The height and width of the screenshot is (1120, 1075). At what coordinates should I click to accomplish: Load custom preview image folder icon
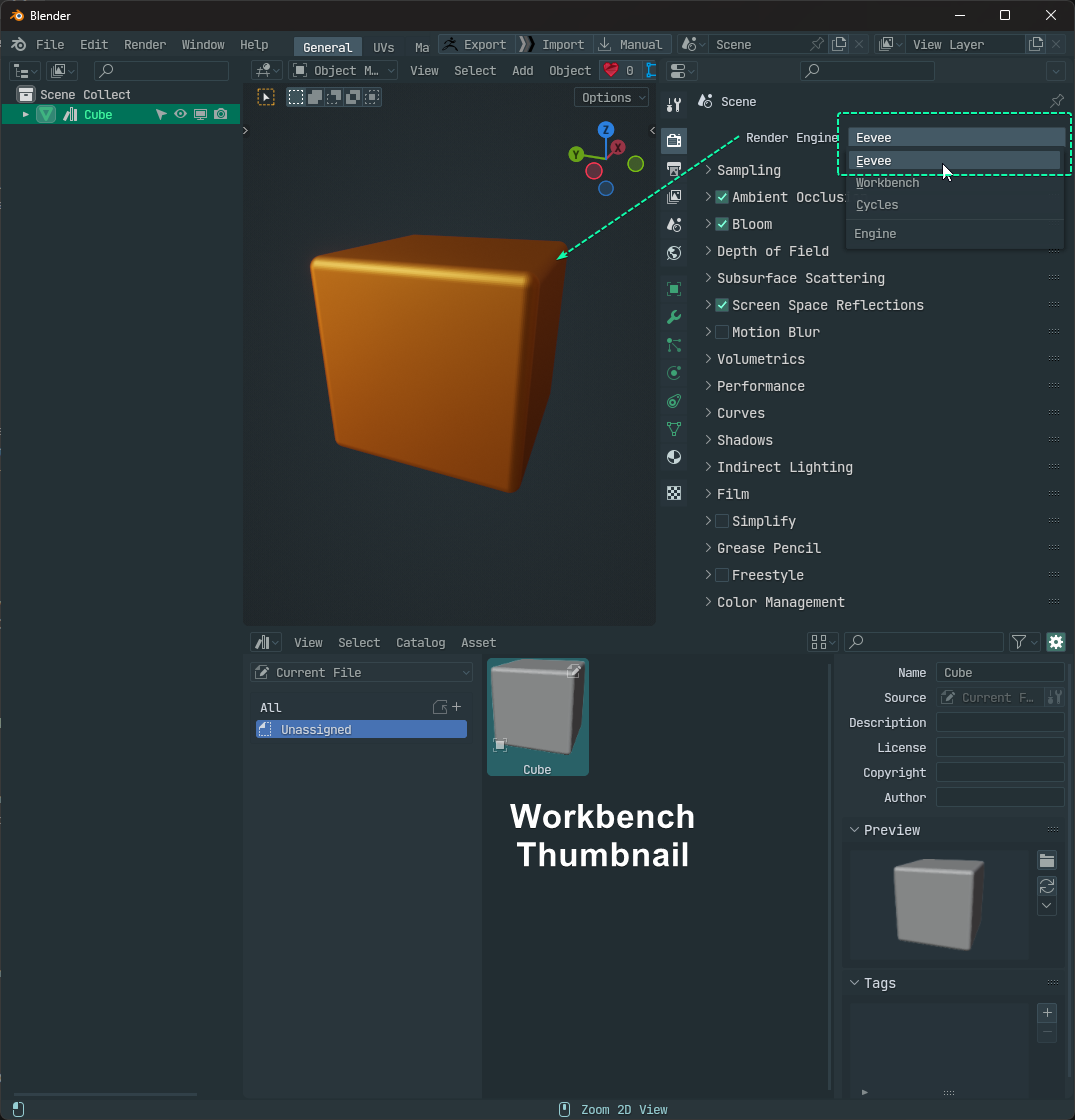[1046, 861]
